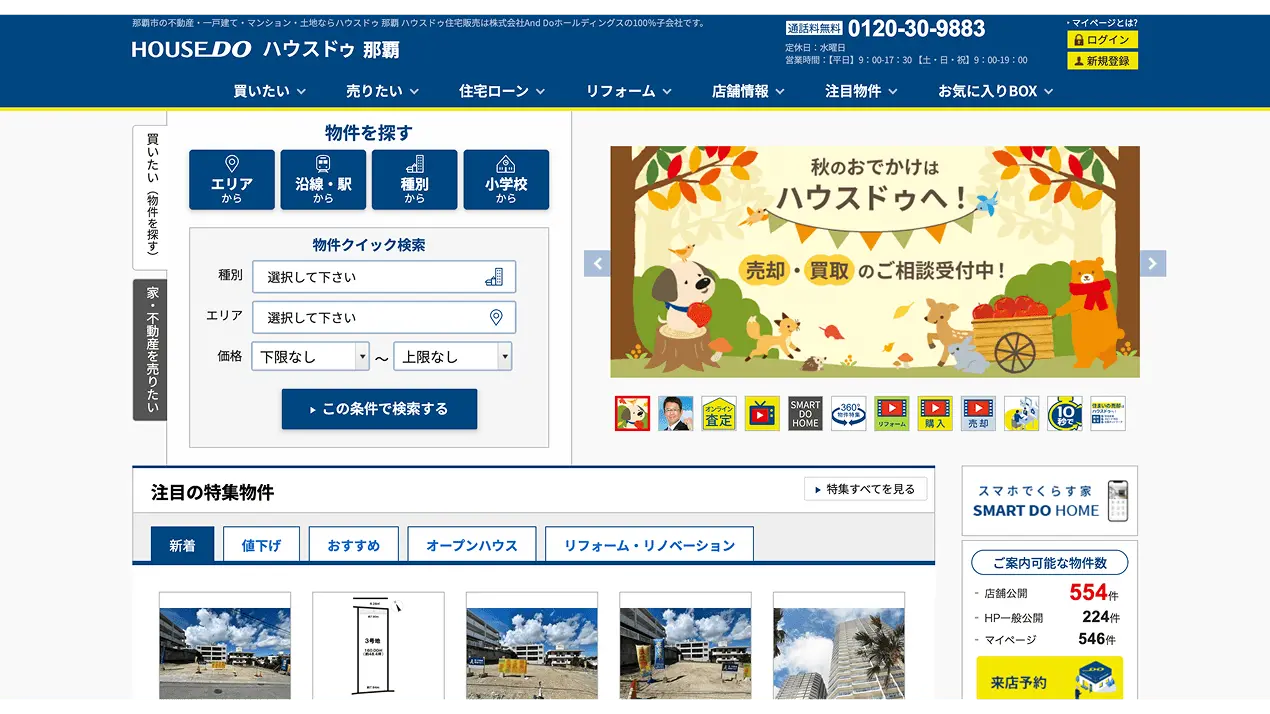
Task: Open the オンライン査定 online assessment icon
Action: [720, 412]
